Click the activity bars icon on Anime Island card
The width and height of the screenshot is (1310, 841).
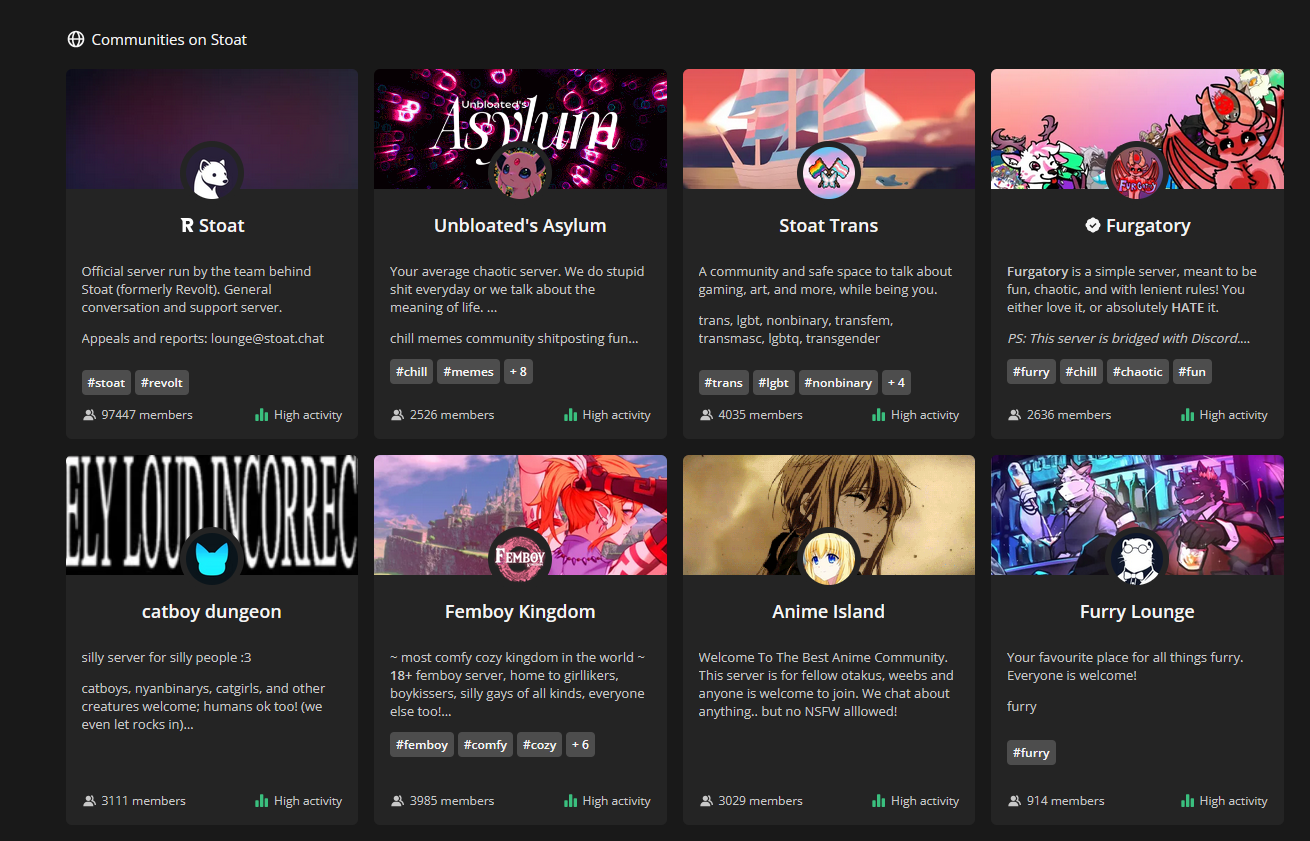879,800
